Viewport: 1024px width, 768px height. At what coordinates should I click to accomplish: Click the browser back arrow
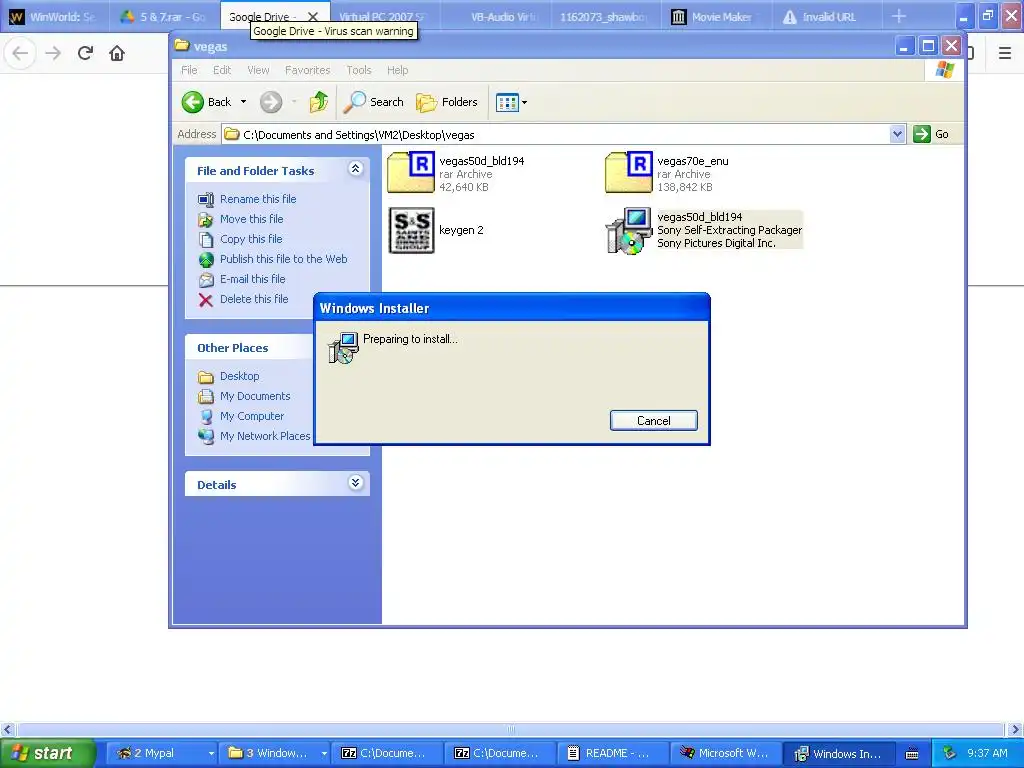pyautogui.click(x=20, y=53)
